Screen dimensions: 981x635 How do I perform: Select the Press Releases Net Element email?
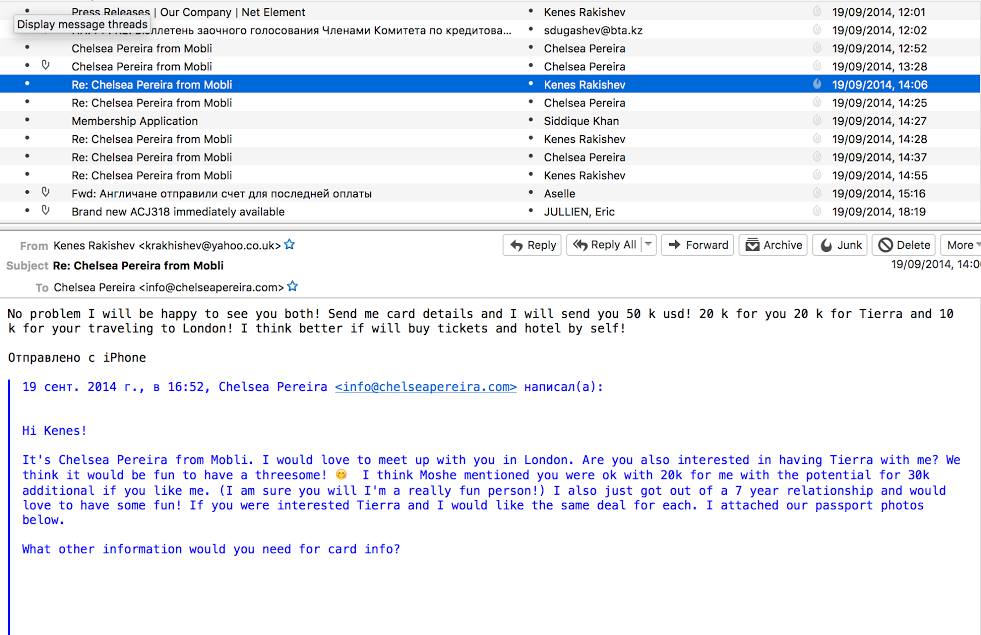[x=188, y=12]
